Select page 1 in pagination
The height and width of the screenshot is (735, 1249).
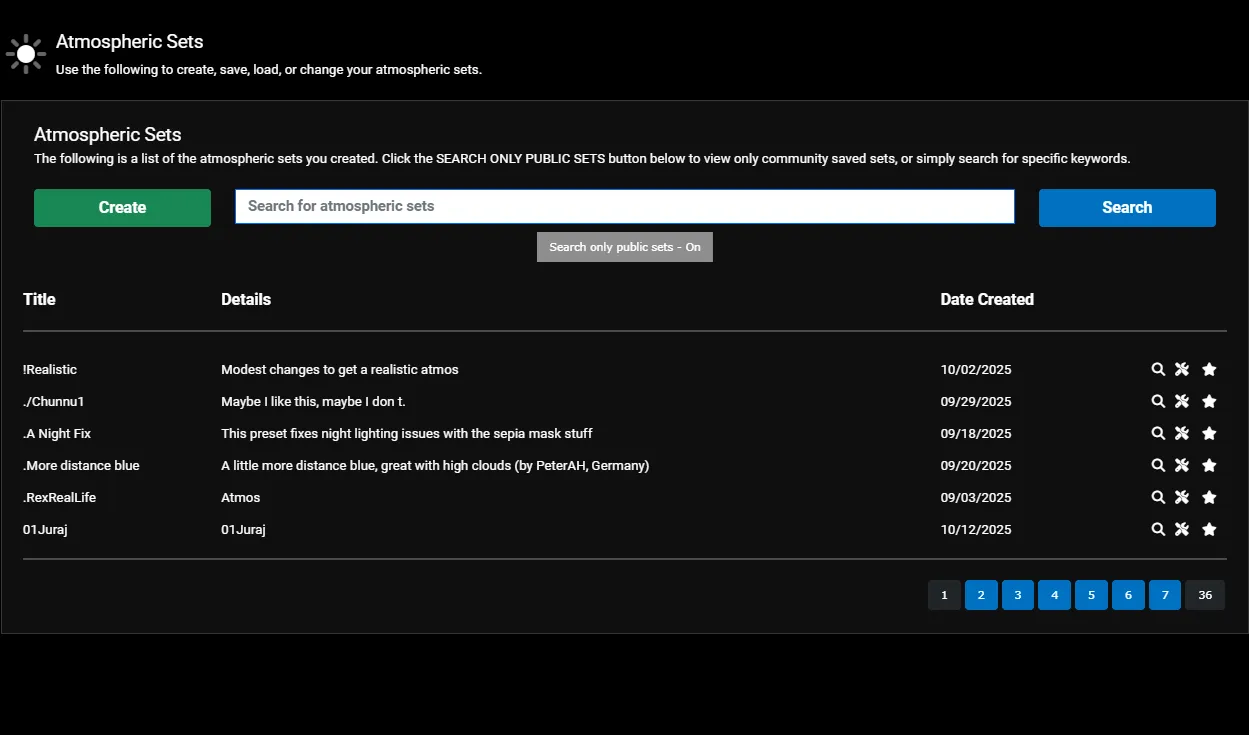pos(944,595)
